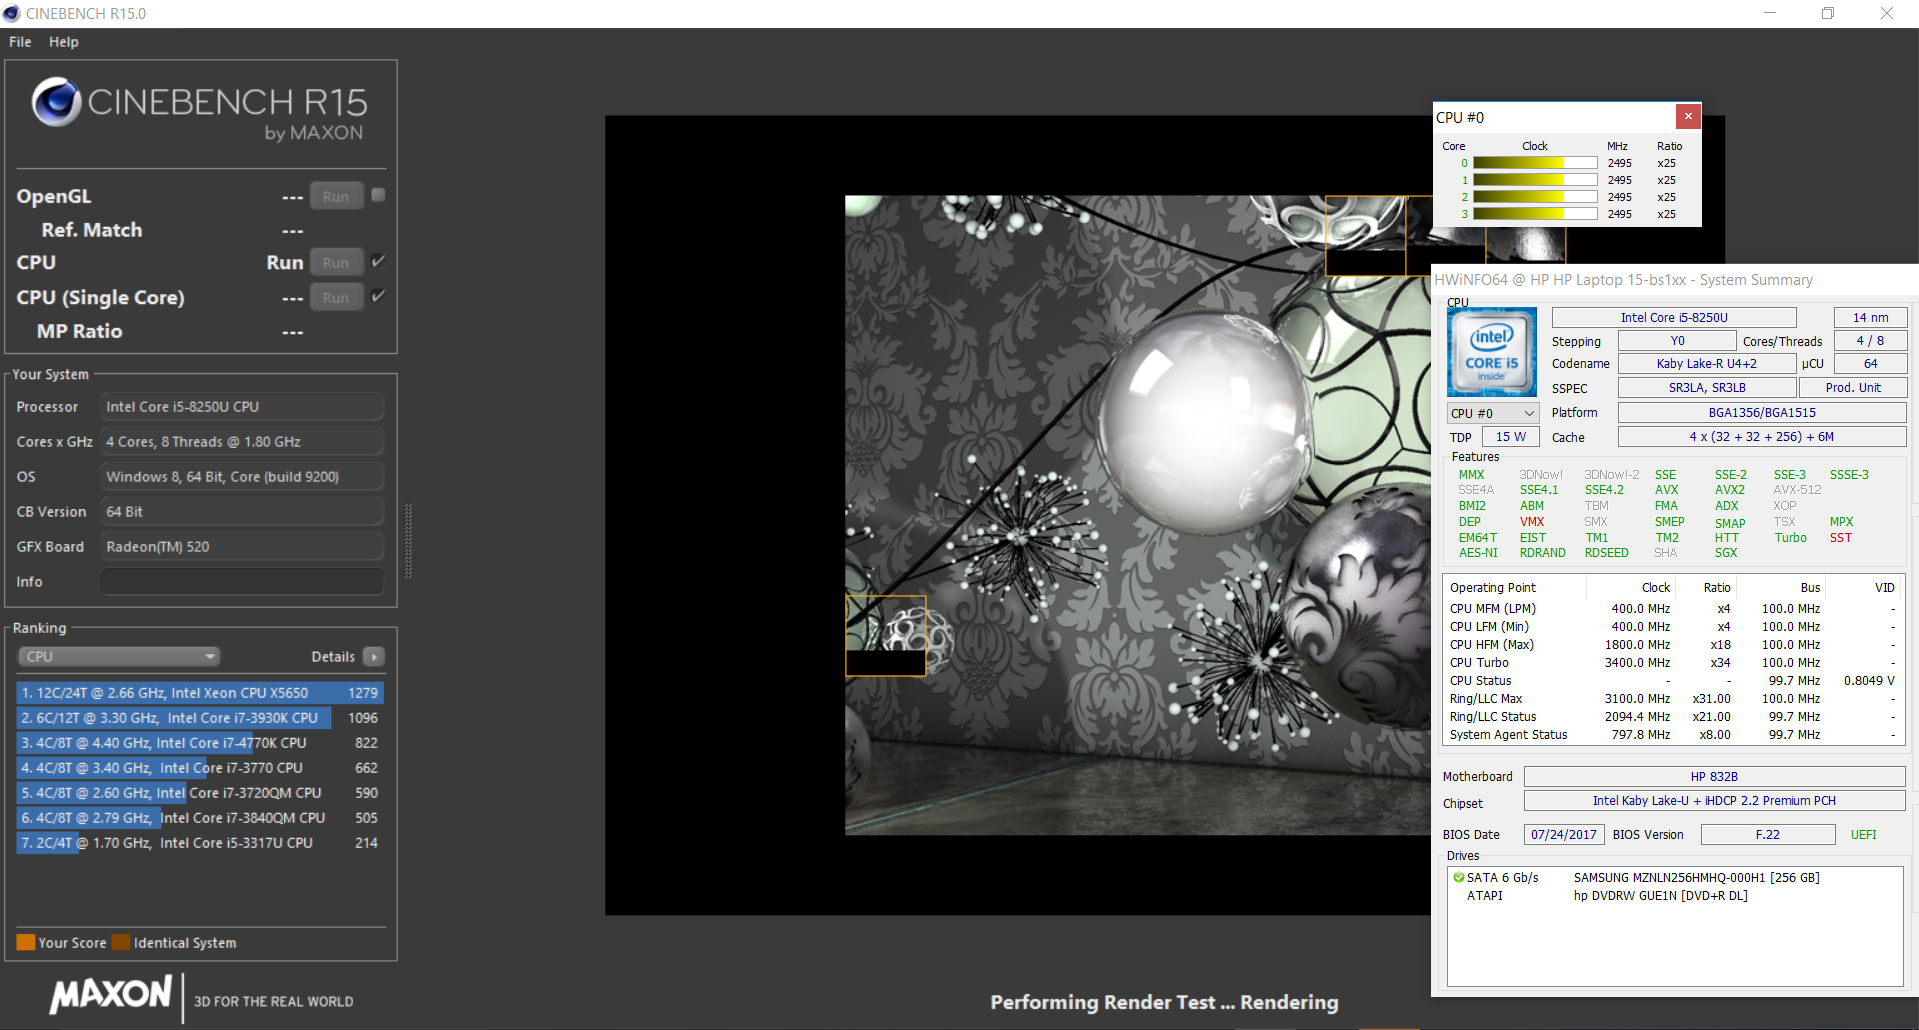Click the Your Score orange legend swatch
The height and width of the screenshot is (1030, 1919).
(x=26, y=942)
